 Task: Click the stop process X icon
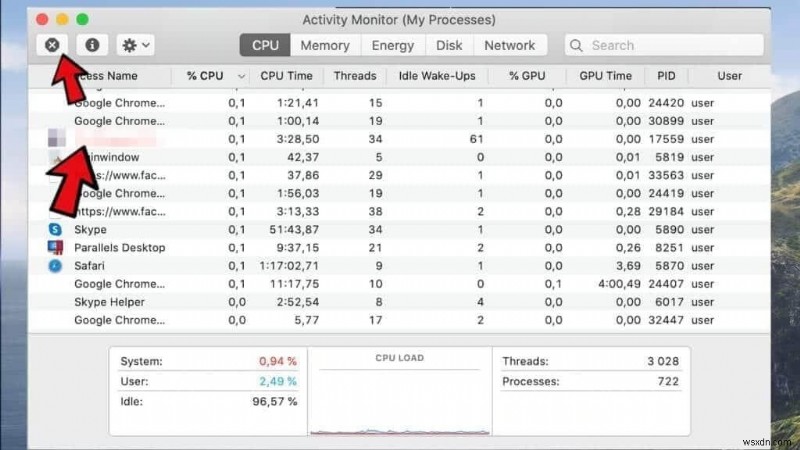(x=51, y=45)
